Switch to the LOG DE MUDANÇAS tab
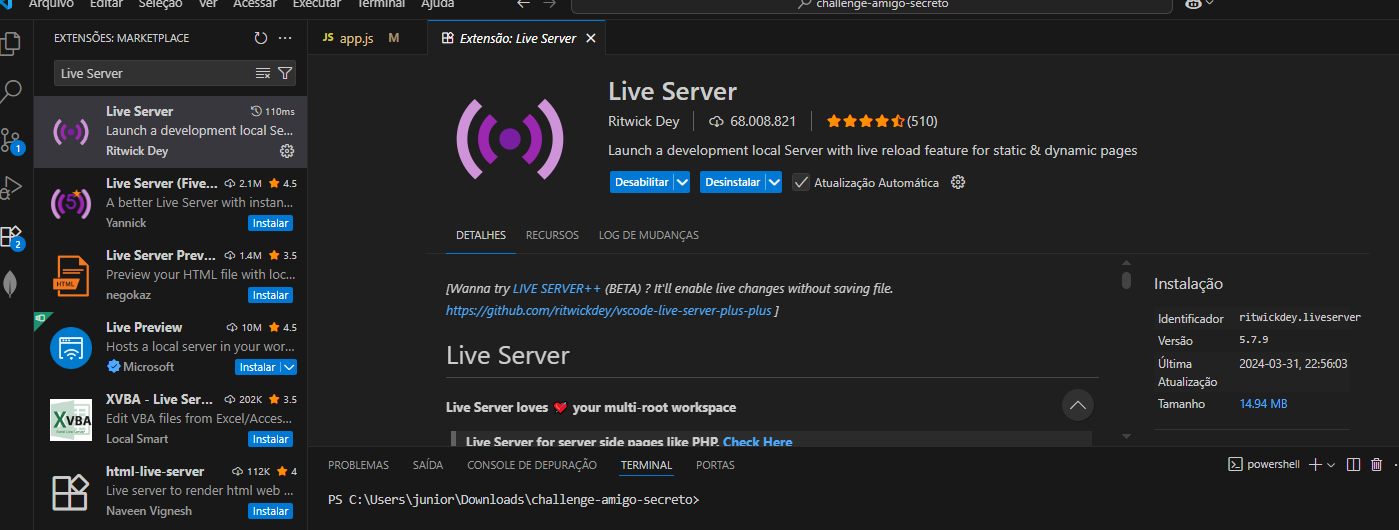The height and width of the screenshot is (530, 1399). 649,235
